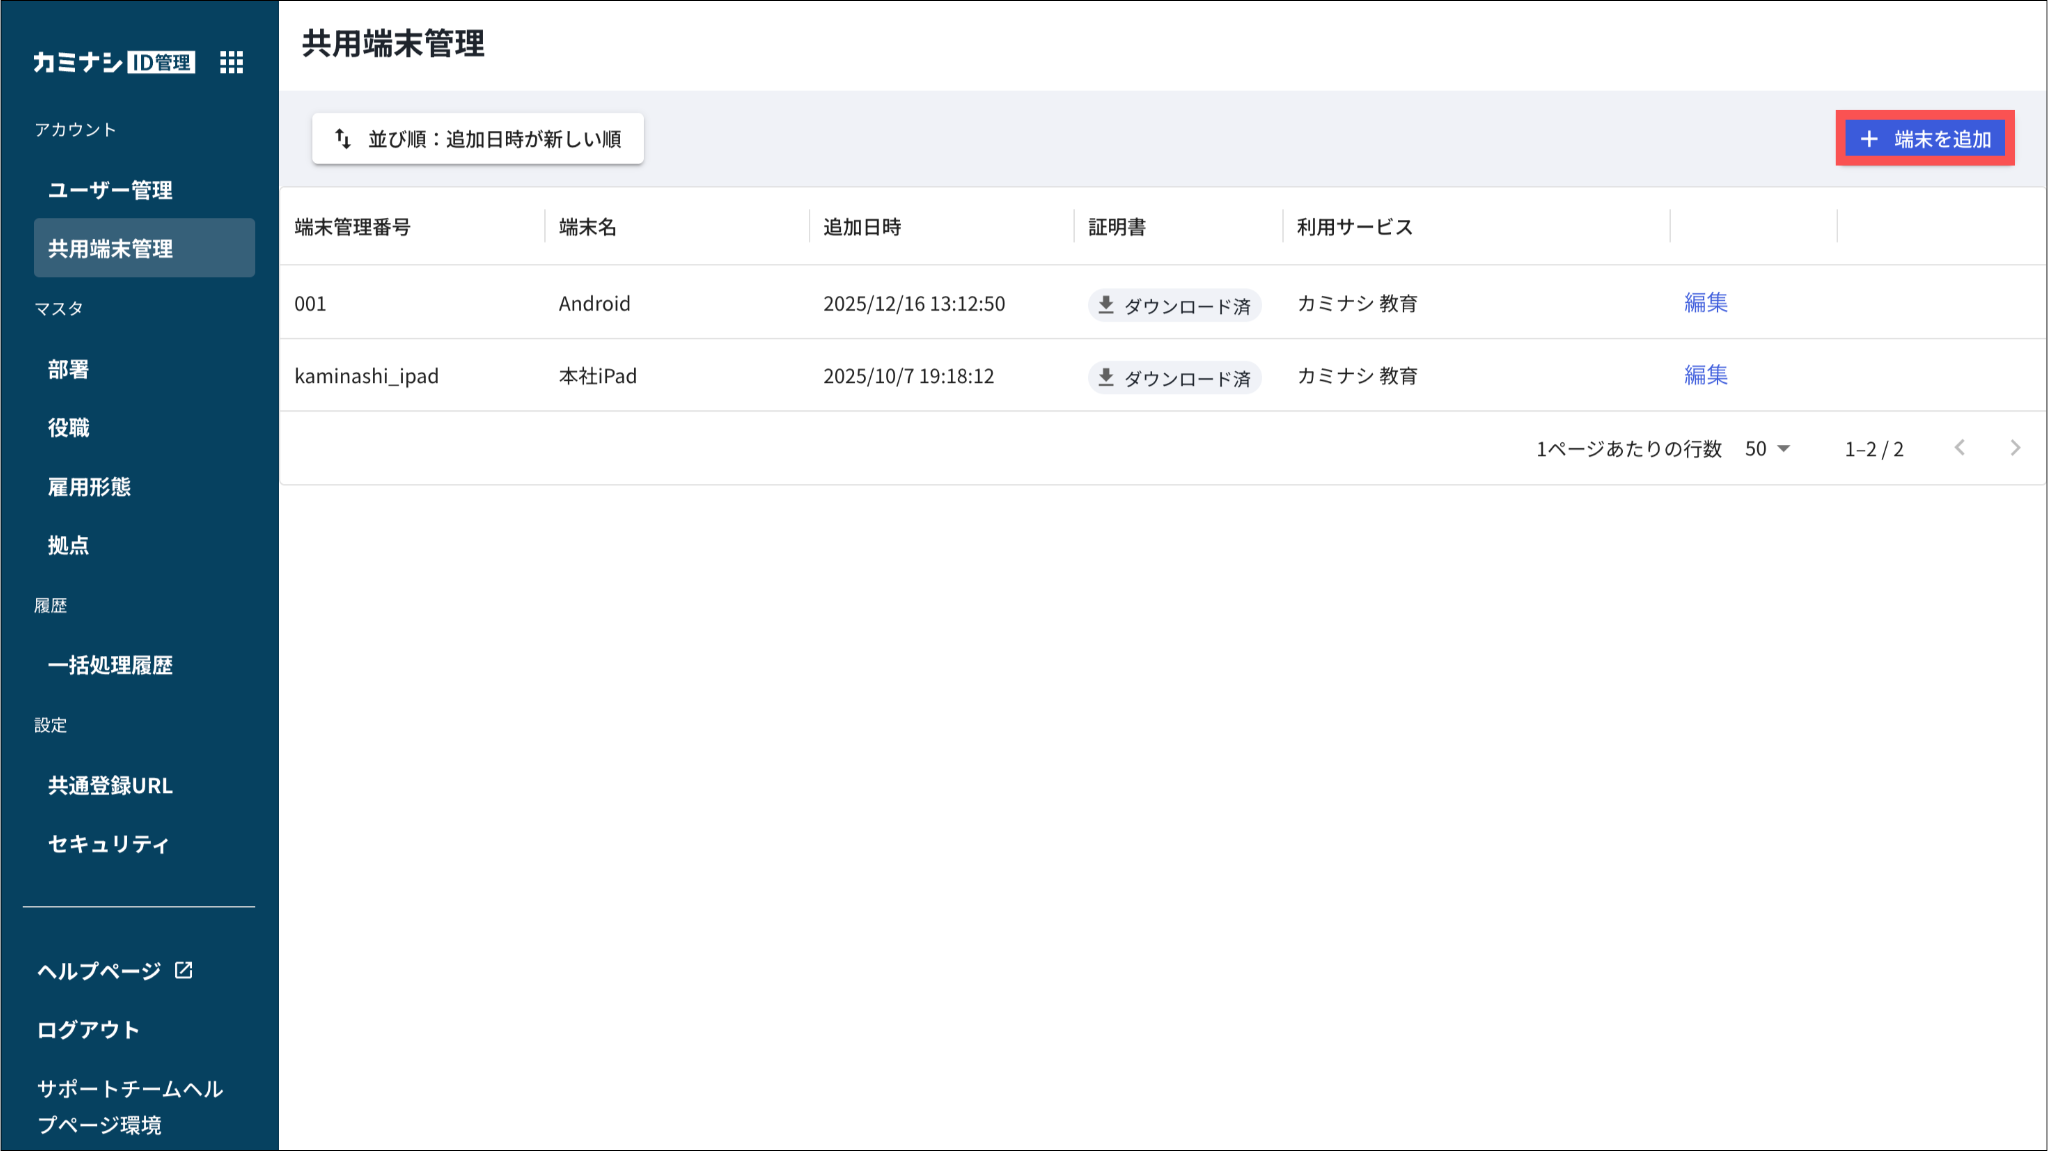Click the 追加日時 column header
Image resolution: width=2048 pixels, height=1151 pixels.
tap(862, 227)
